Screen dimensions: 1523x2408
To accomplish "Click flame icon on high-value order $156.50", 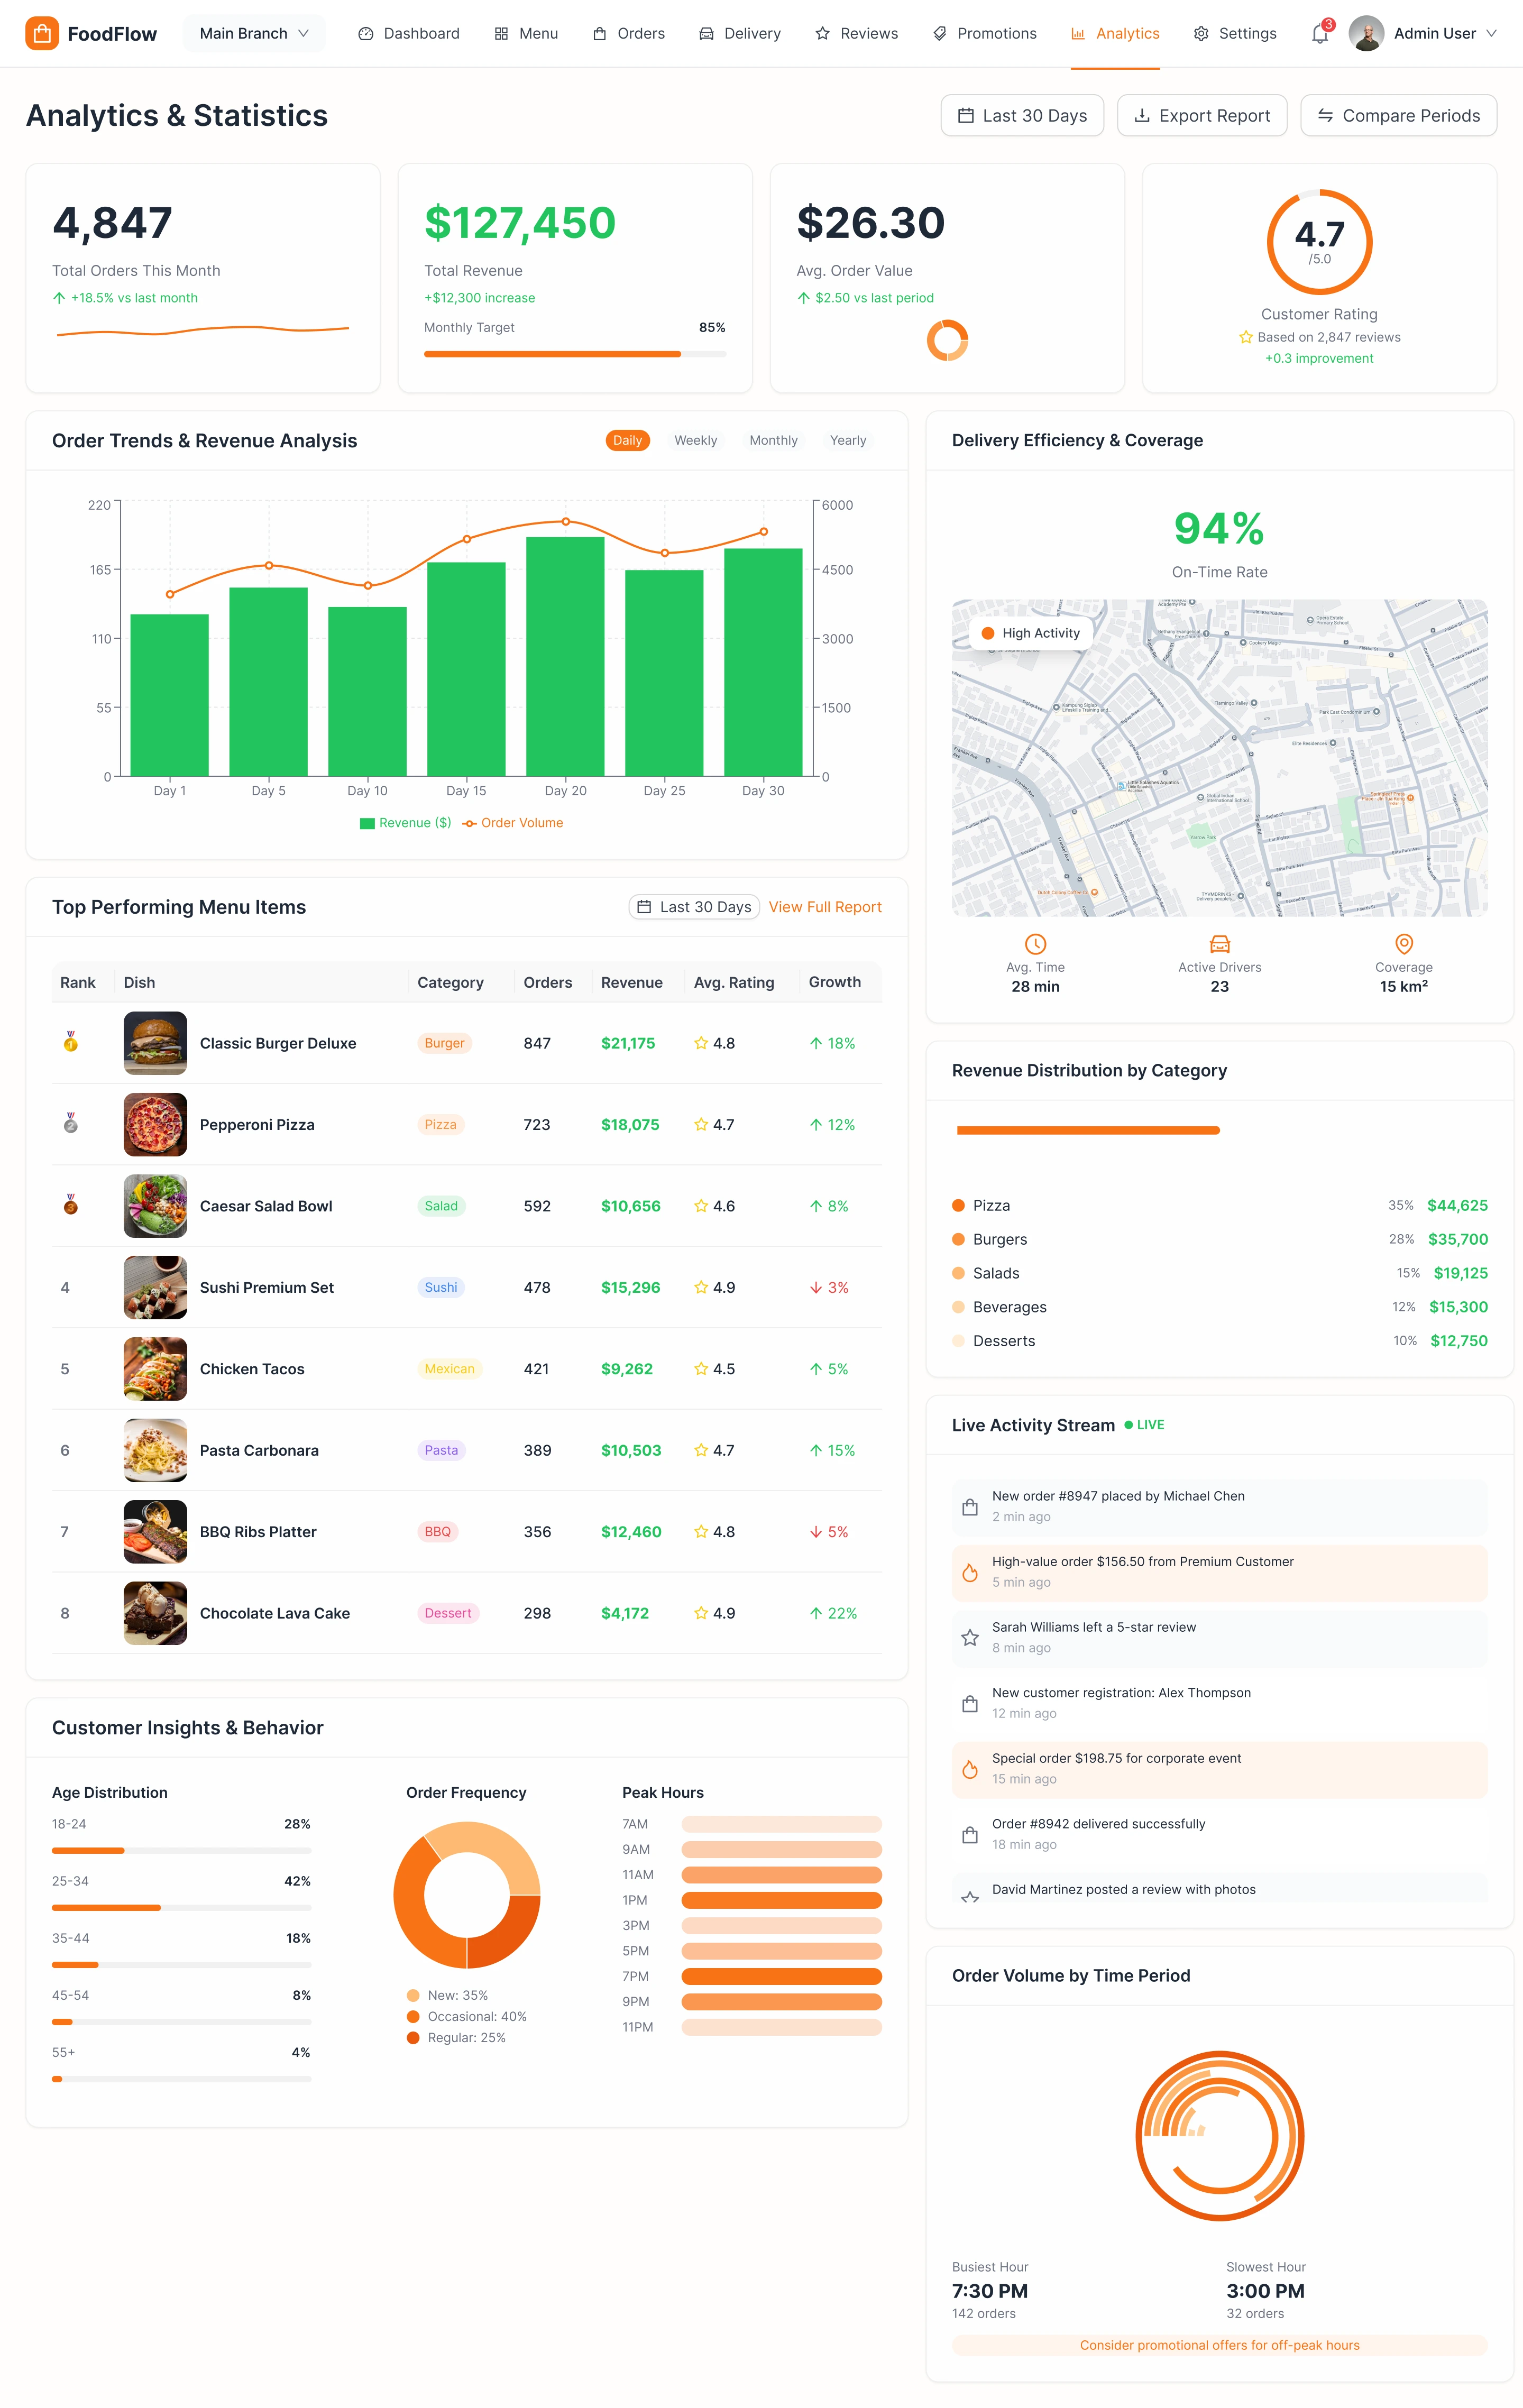I will pyautogui.click(x=969, y=1572).
